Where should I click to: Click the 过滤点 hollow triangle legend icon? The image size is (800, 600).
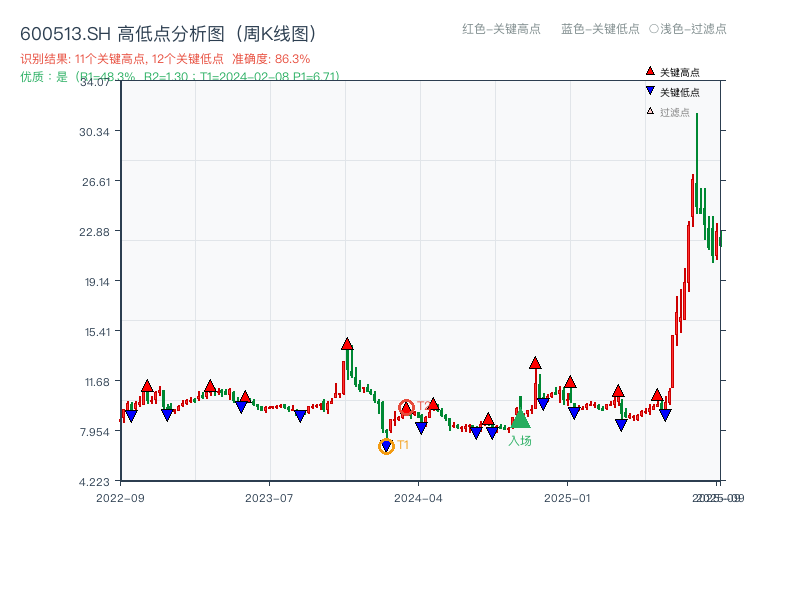[x=649, y=112]
